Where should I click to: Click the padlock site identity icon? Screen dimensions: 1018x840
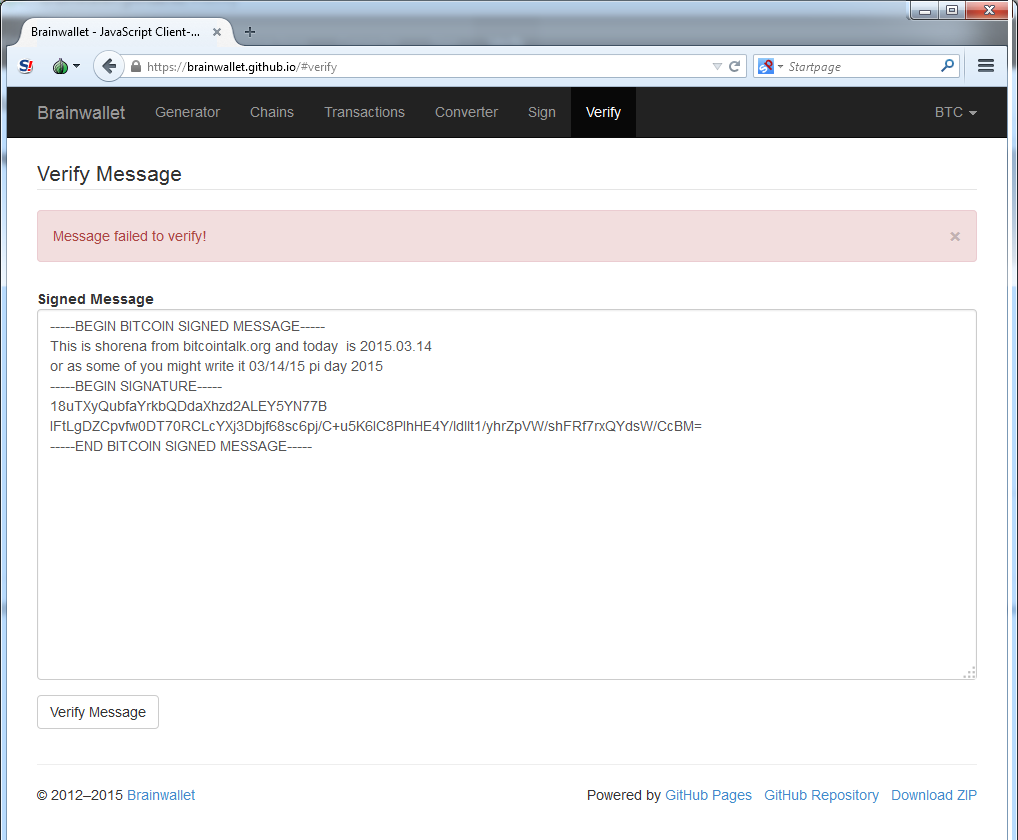(x=136, y=66)
